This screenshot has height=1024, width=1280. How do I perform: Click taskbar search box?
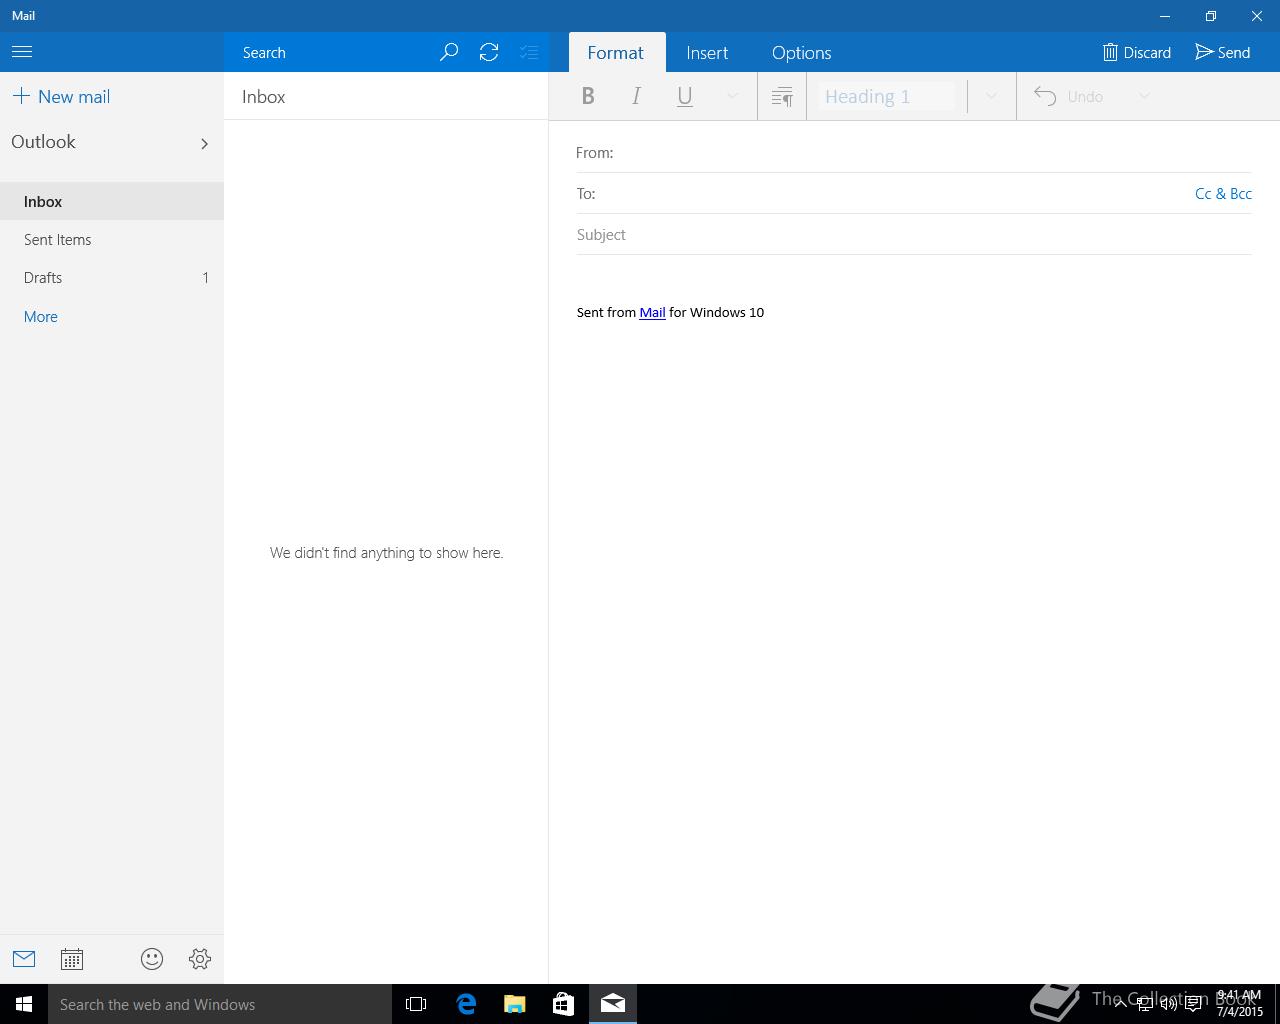click(x=220, y=1004)
